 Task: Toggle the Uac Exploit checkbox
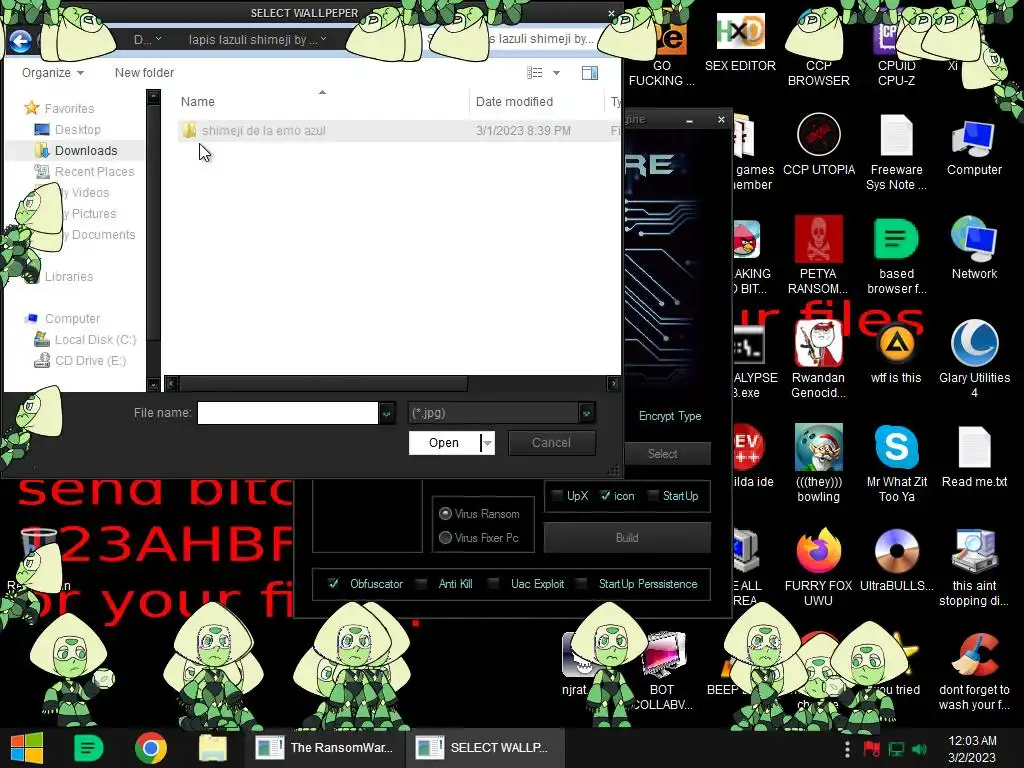pyautogui.click(x=494, y=584)
